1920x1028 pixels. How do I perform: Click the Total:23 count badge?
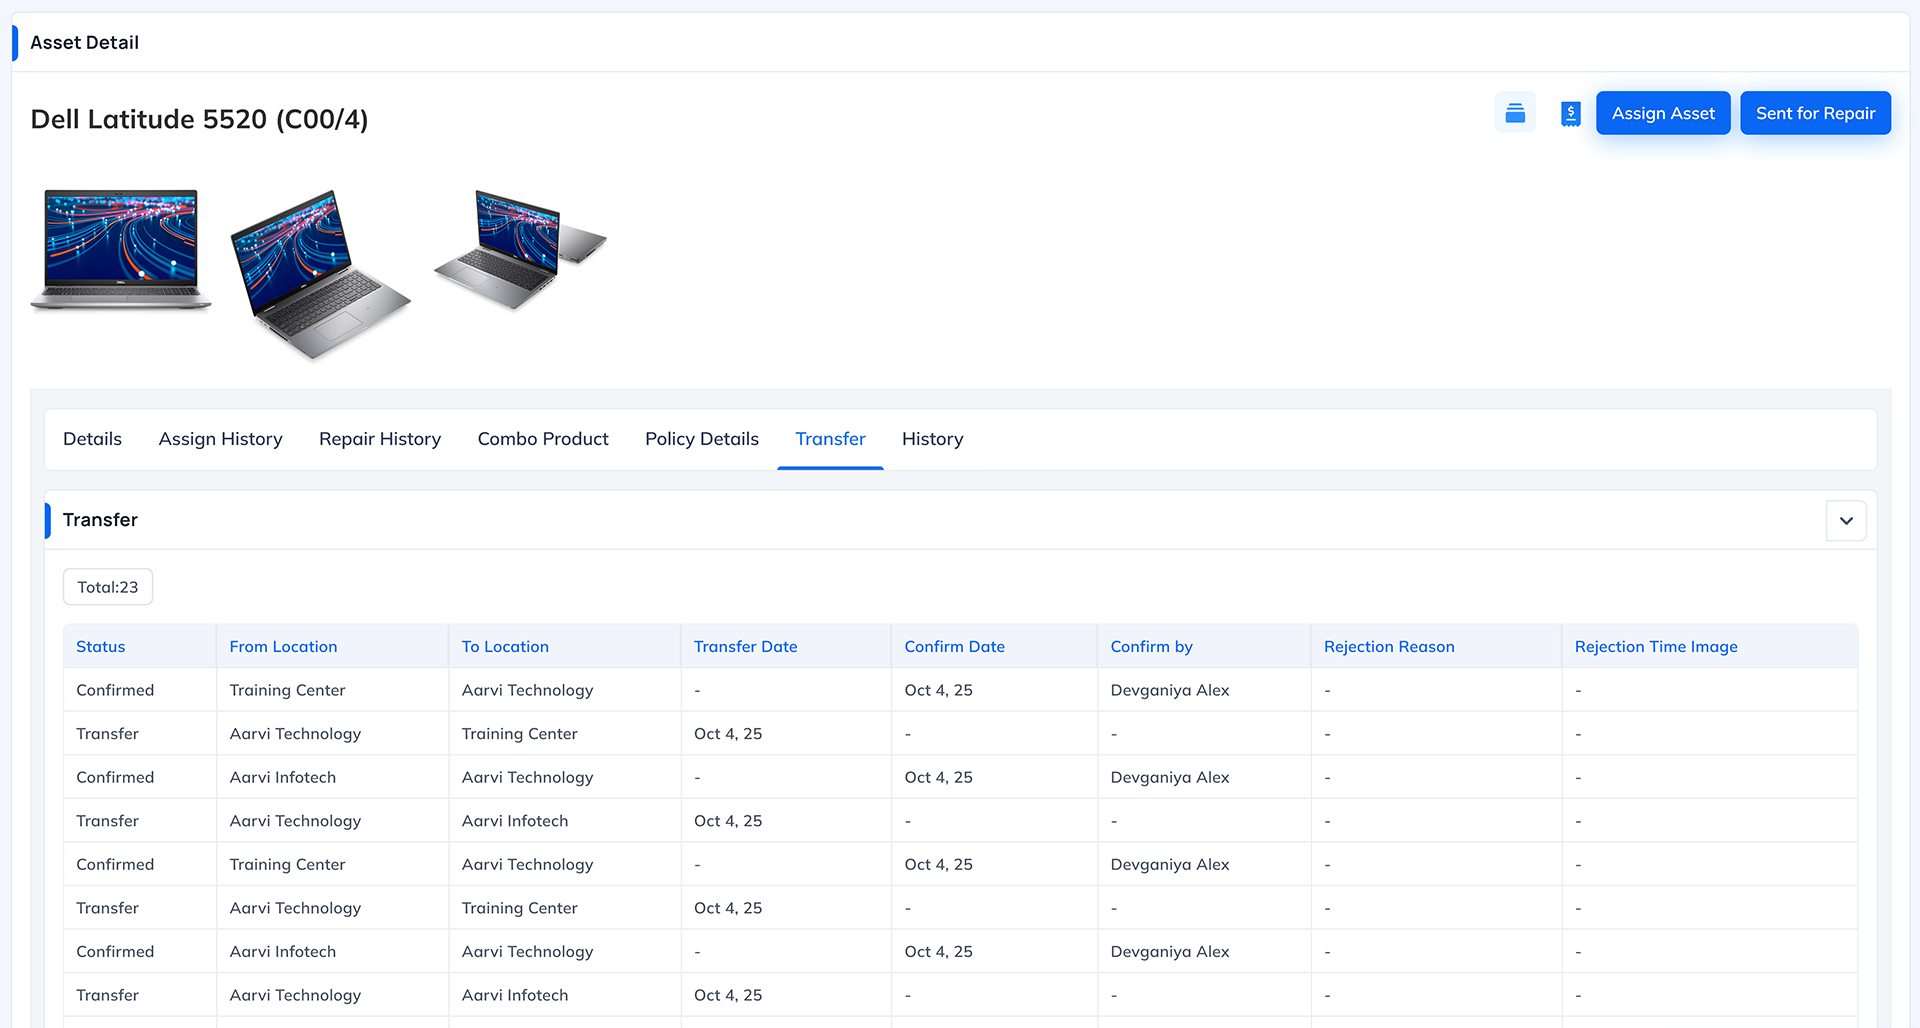[108, 587]
